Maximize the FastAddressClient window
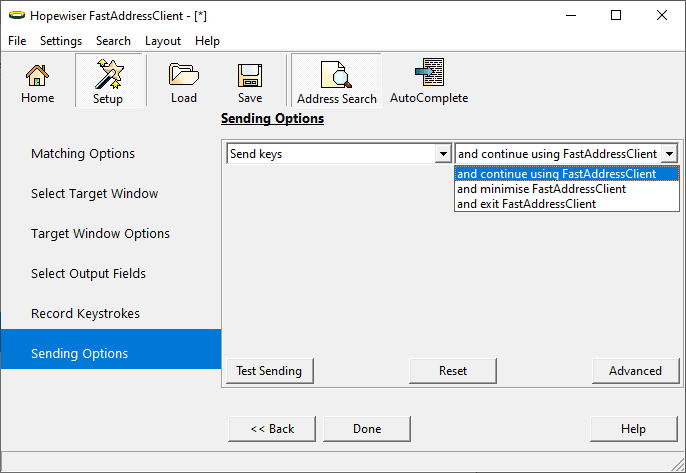Viewport: 686px width, 473px height. click(x=616, y=15)
